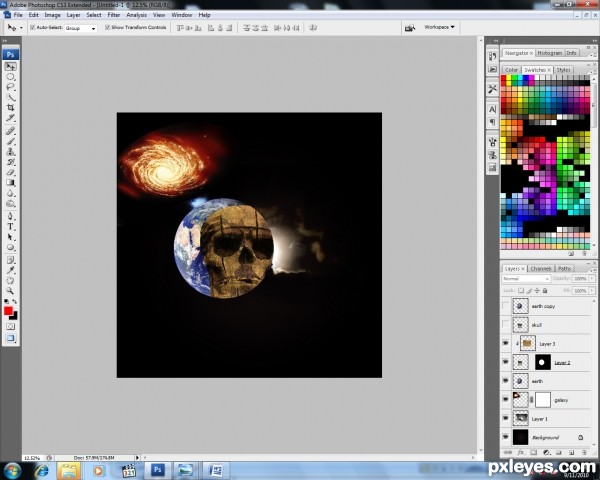Select the Elliptical Marquee tool

click(10, 77)
